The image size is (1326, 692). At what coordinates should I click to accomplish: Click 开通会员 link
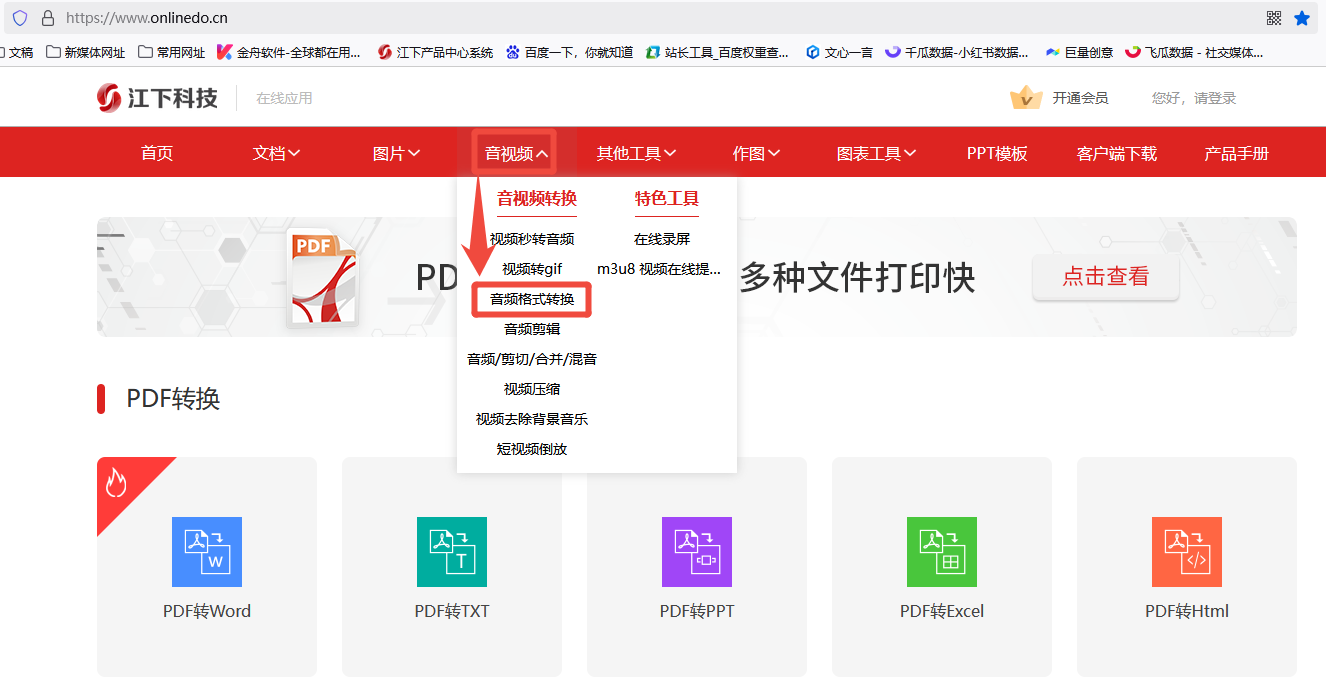pos(1080,98)
